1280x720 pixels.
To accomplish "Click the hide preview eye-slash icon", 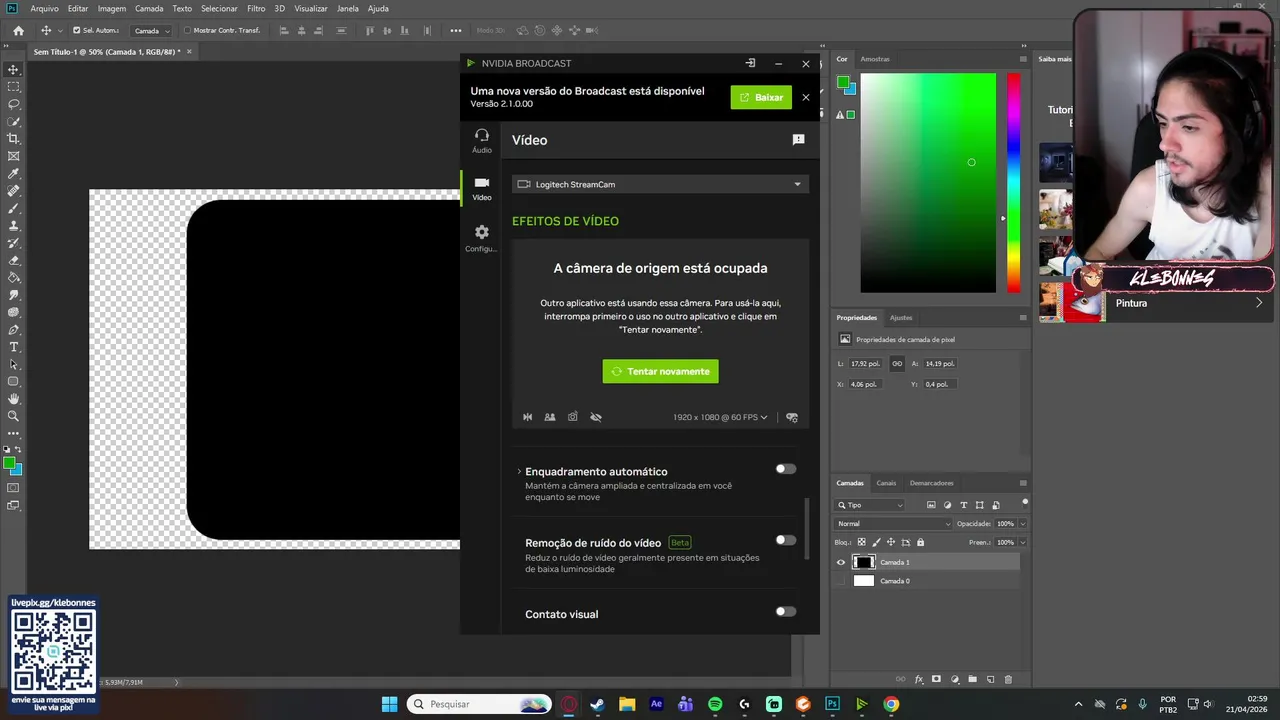I will pos(596,417).
